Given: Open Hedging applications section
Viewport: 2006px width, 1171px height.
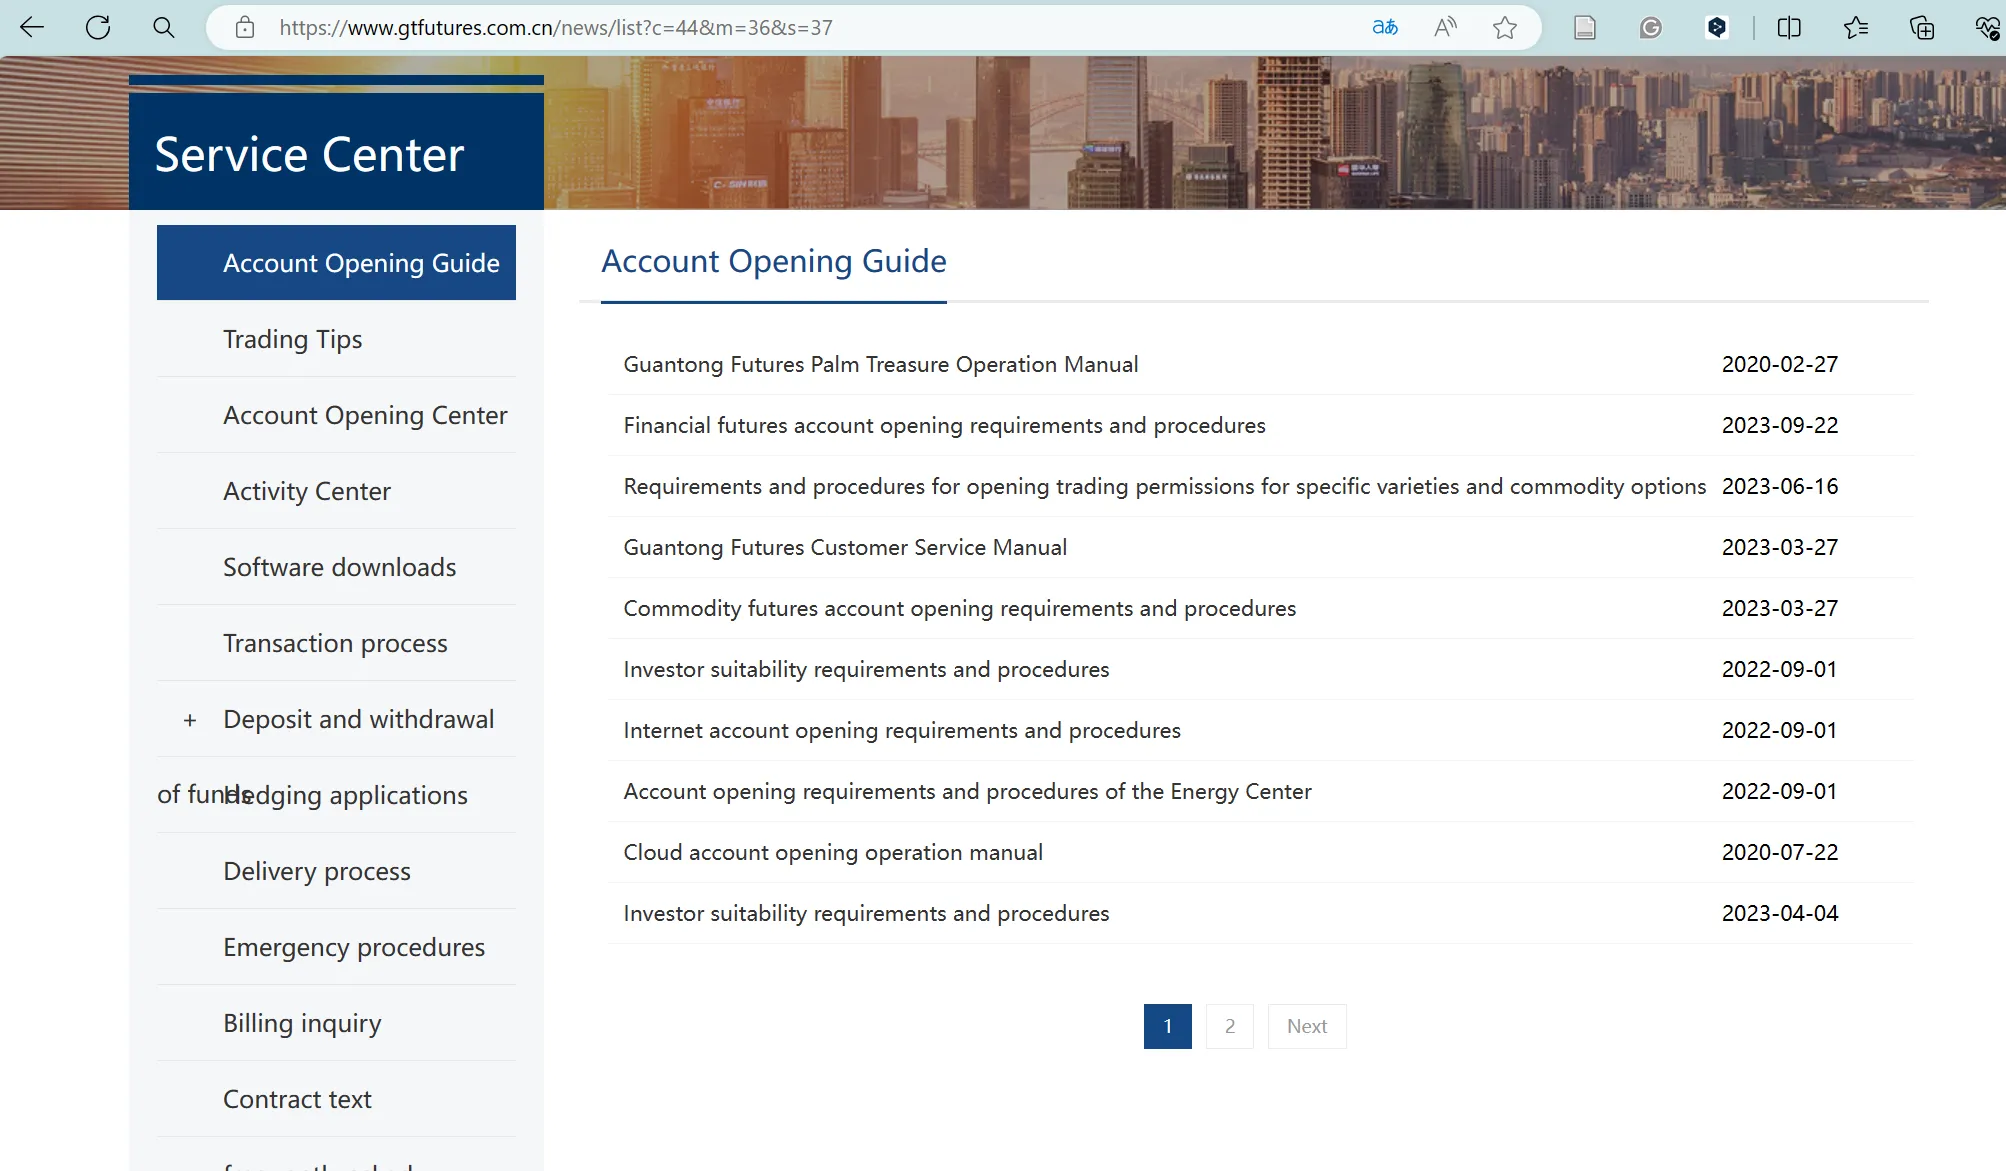Looking at the screenshot, I should point(346,795).
